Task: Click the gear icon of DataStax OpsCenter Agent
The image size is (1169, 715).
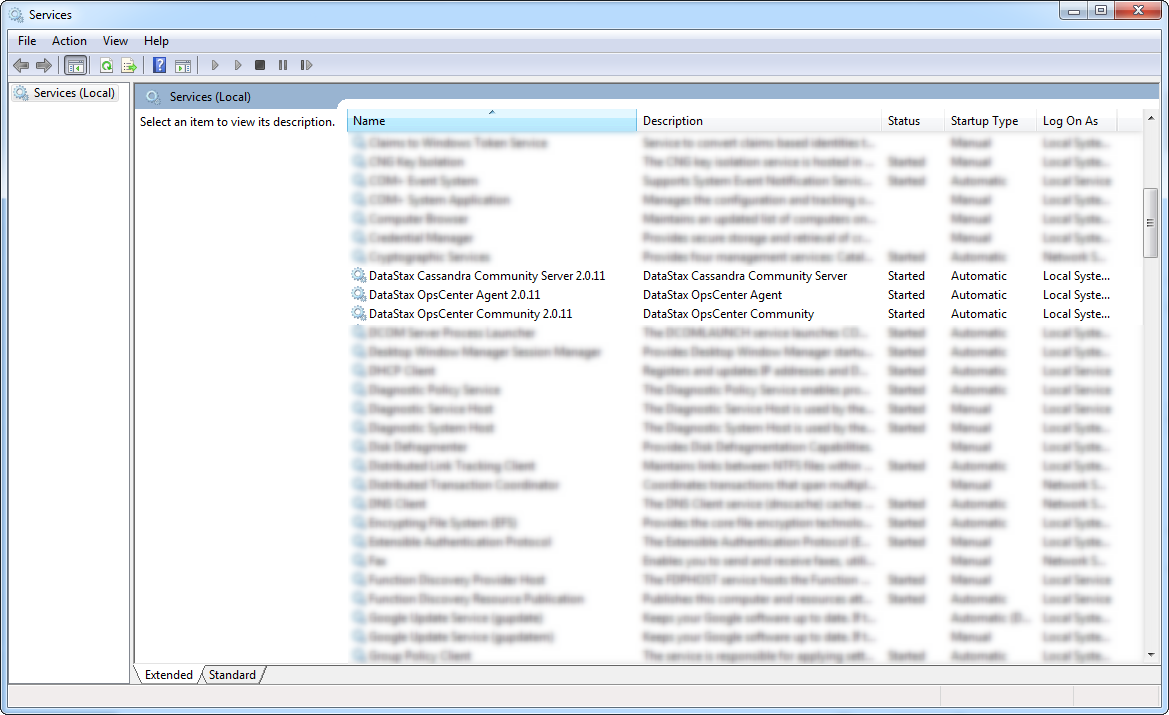Action: click(x=359, y=294)
